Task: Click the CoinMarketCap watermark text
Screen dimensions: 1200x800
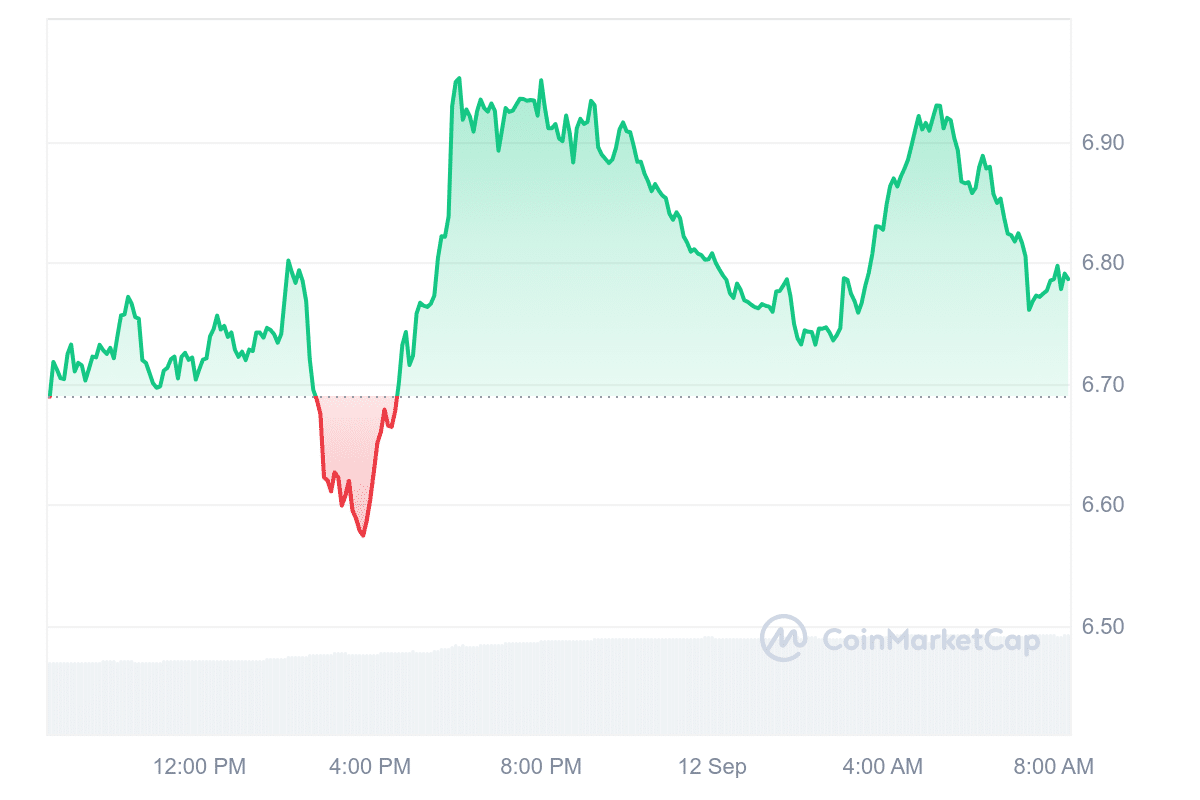Action: coord(931,640)
